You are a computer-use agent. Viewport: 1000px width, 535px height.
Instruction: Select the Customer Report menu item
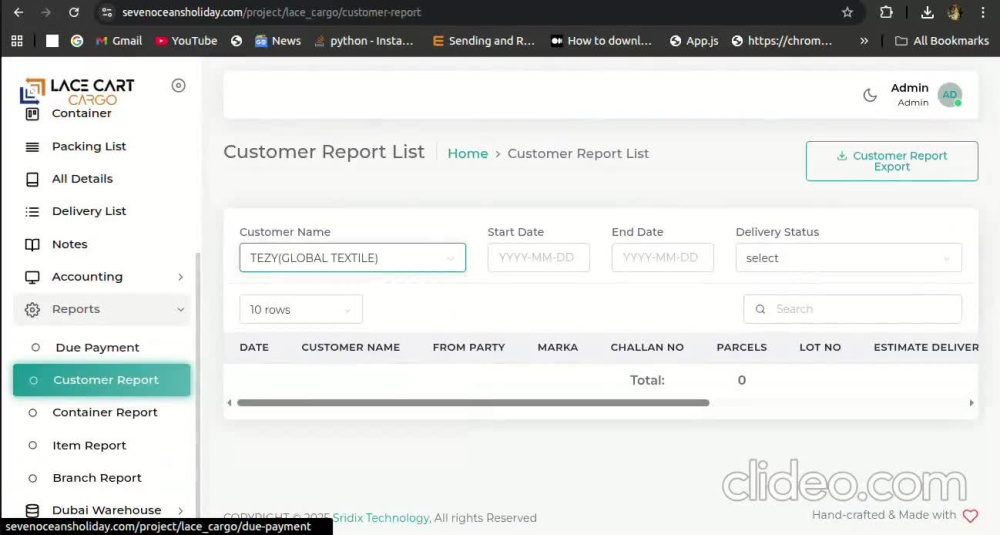[x=101, y=380]
